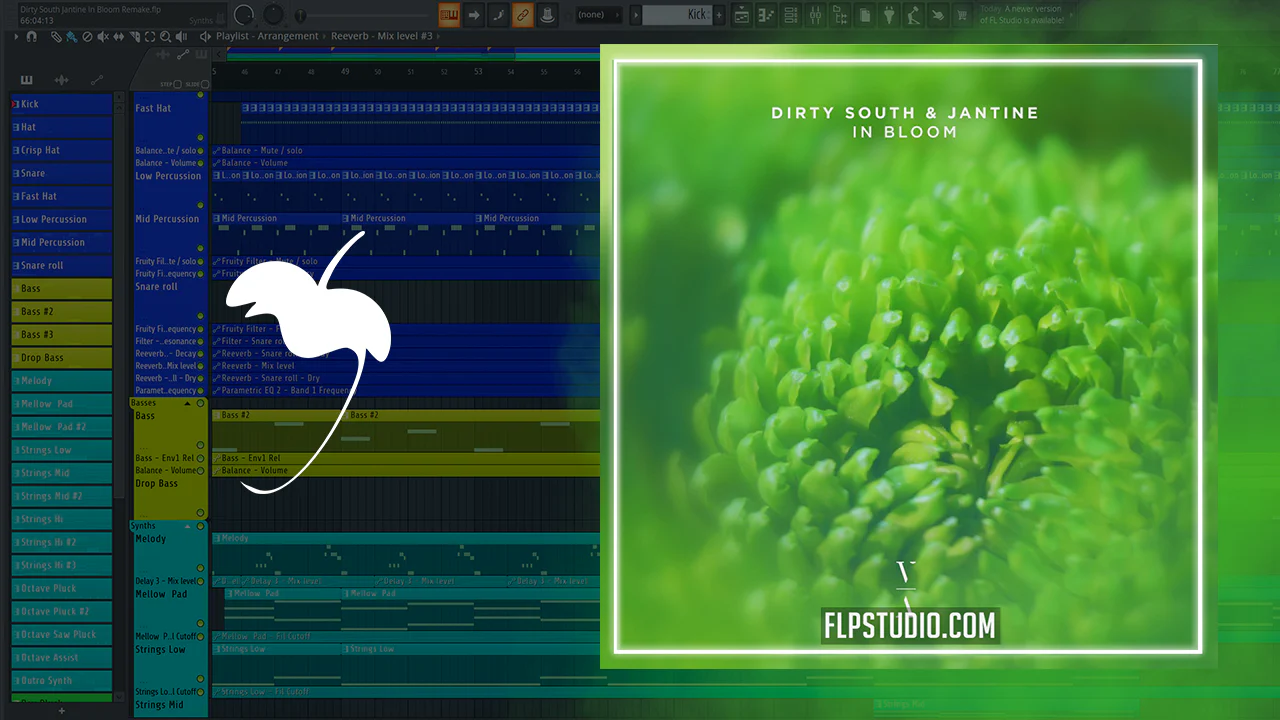Toggle the SLIDE checkbox
1280x720 pixels.
click(x=205, y=85)
